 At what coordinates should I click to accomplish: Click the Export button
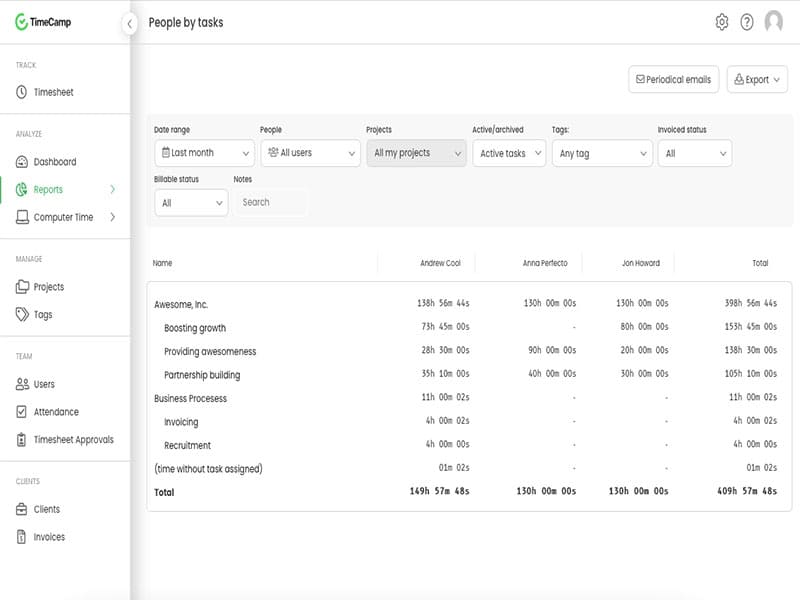(757, 80)
